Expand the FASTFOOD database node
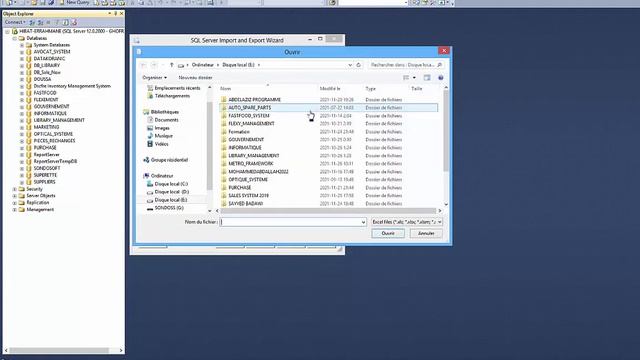 [22, 93]
